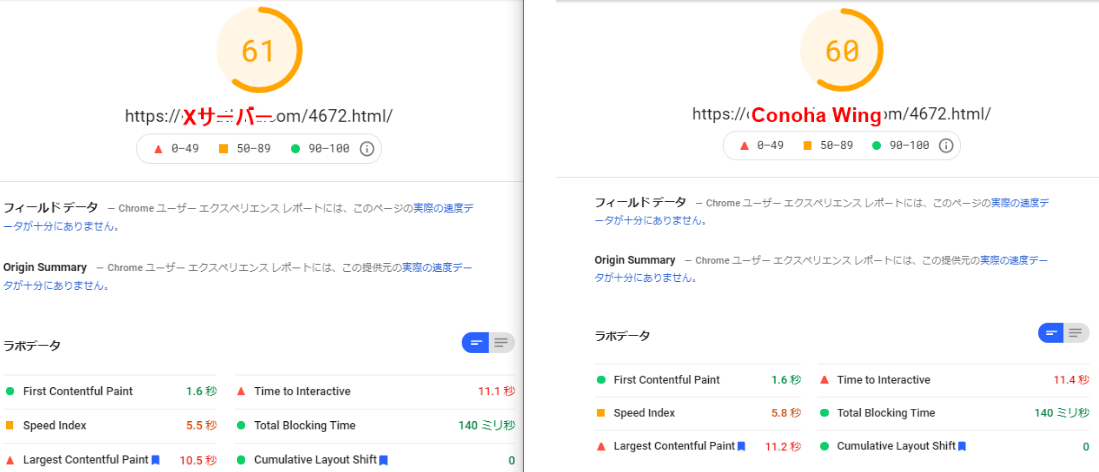The image size is (1099, 472).
Task: Click the orange square beside the 5.8 秒 Speed Index
Action: 601,413
